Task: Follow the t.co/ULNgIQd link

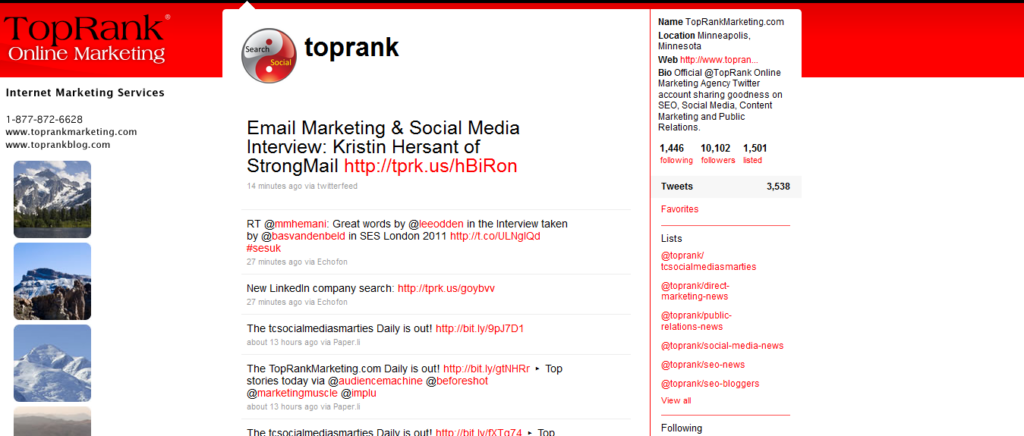Action: pos(495,236)
